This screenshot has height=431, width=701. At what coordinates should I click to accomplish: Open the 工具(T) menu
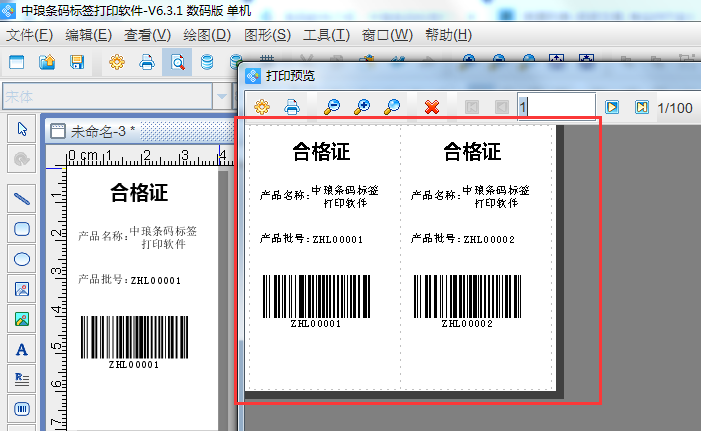[326, 35]
